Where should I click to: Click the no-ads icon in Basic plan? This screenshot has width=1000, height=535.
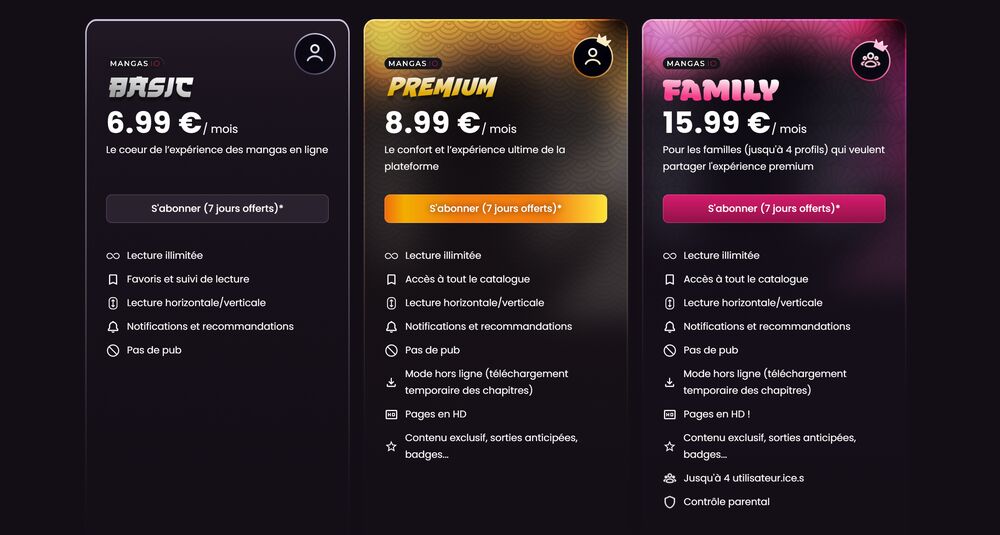(x=113, y=350)
